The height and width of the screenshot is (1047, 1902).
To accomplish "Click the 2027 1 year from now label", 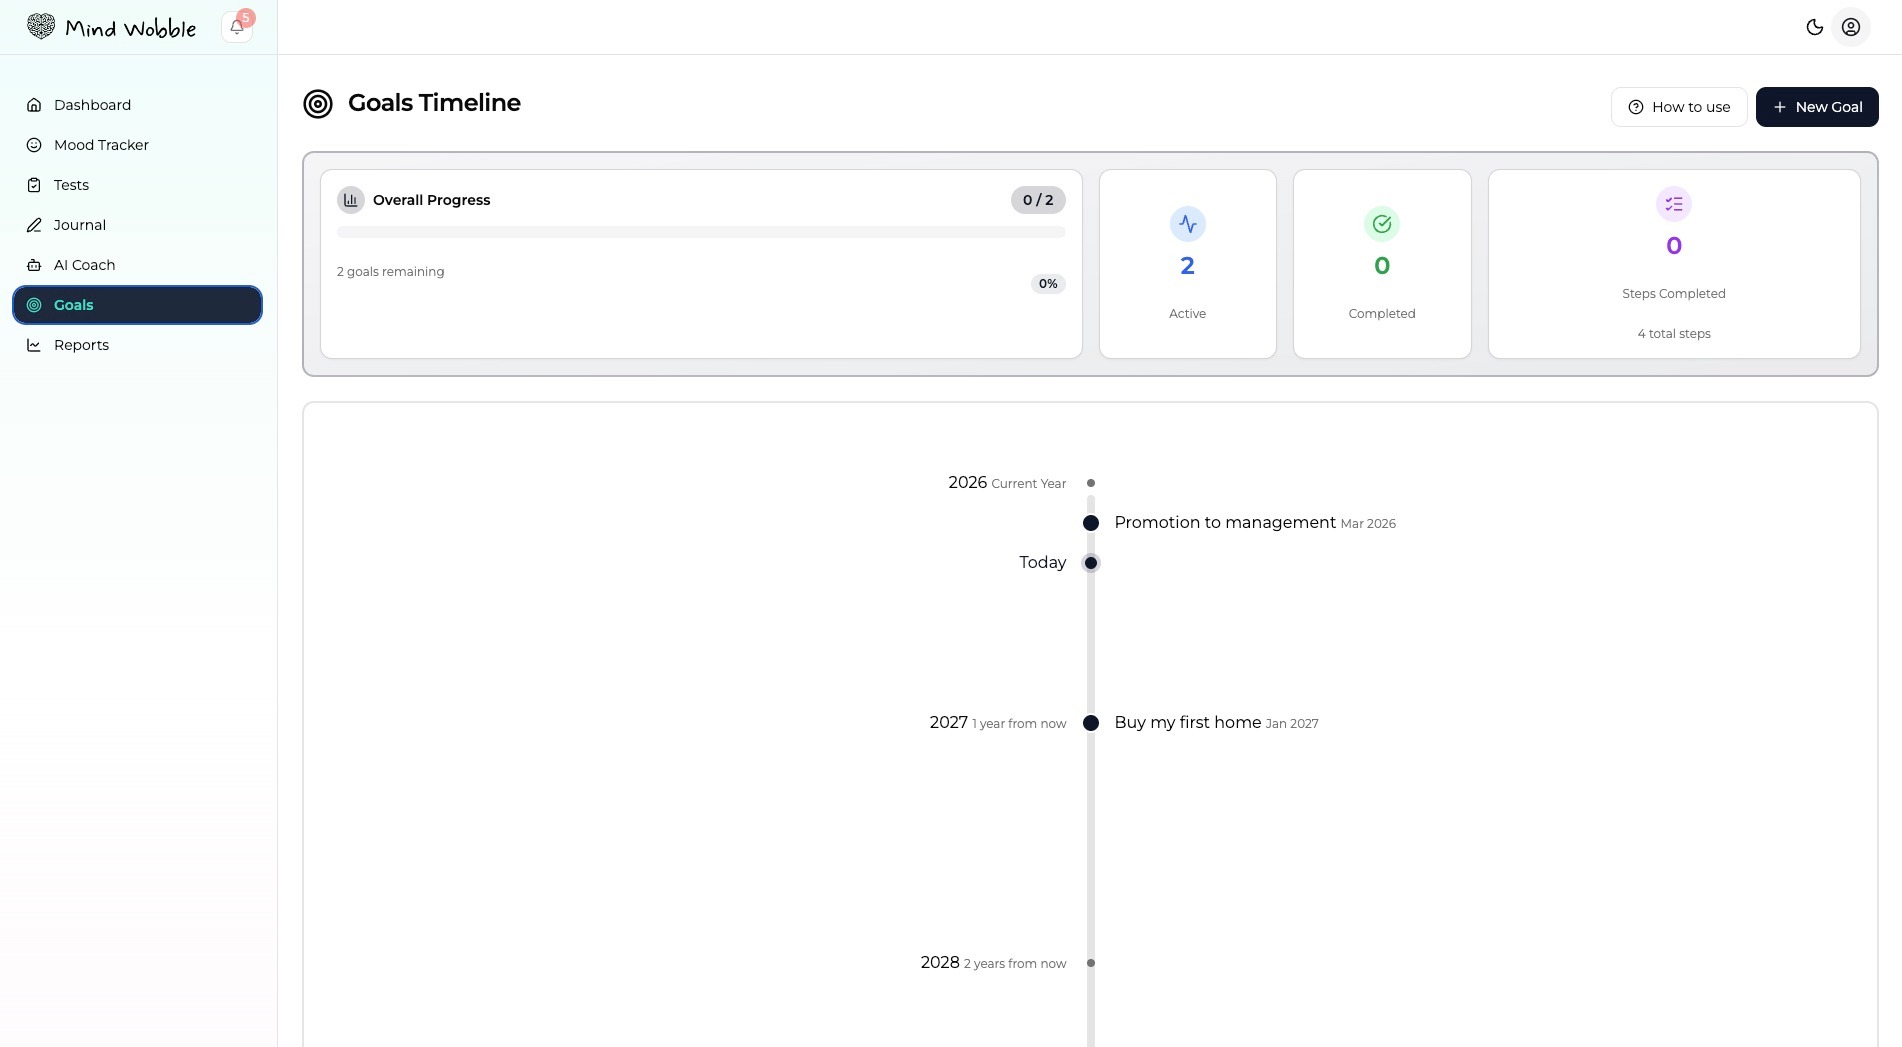I will tap(998, 722).
